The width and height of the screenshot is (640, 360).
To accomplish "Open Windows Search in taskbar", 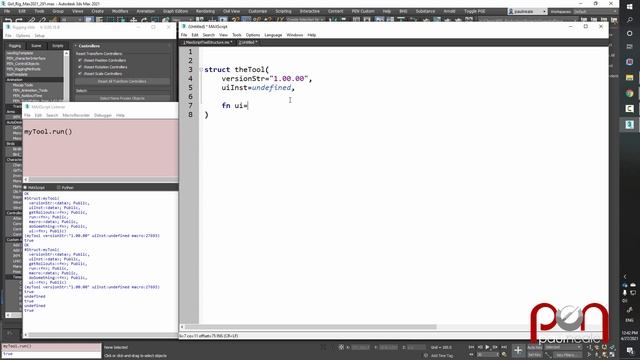I will tap(629, 20).
